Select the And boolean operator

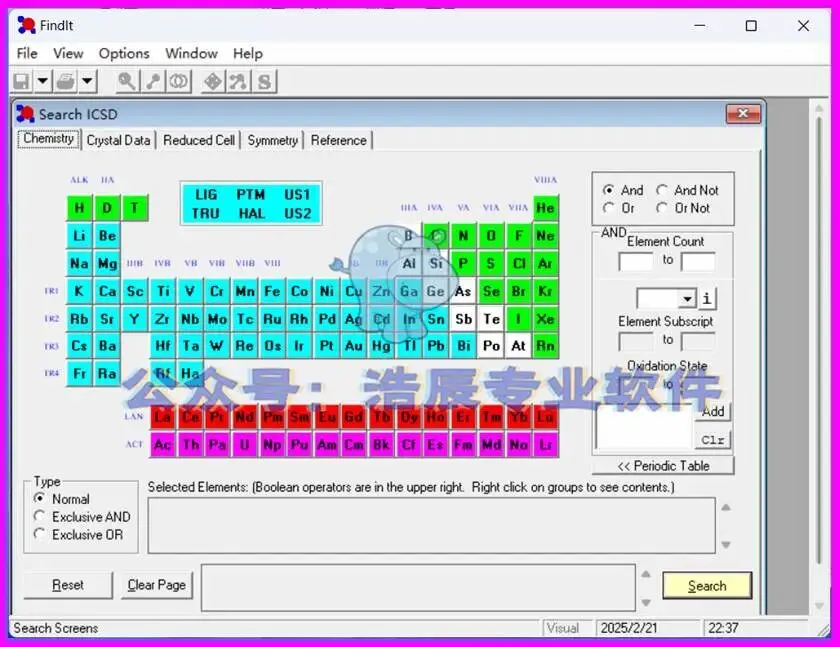(622, 190)
